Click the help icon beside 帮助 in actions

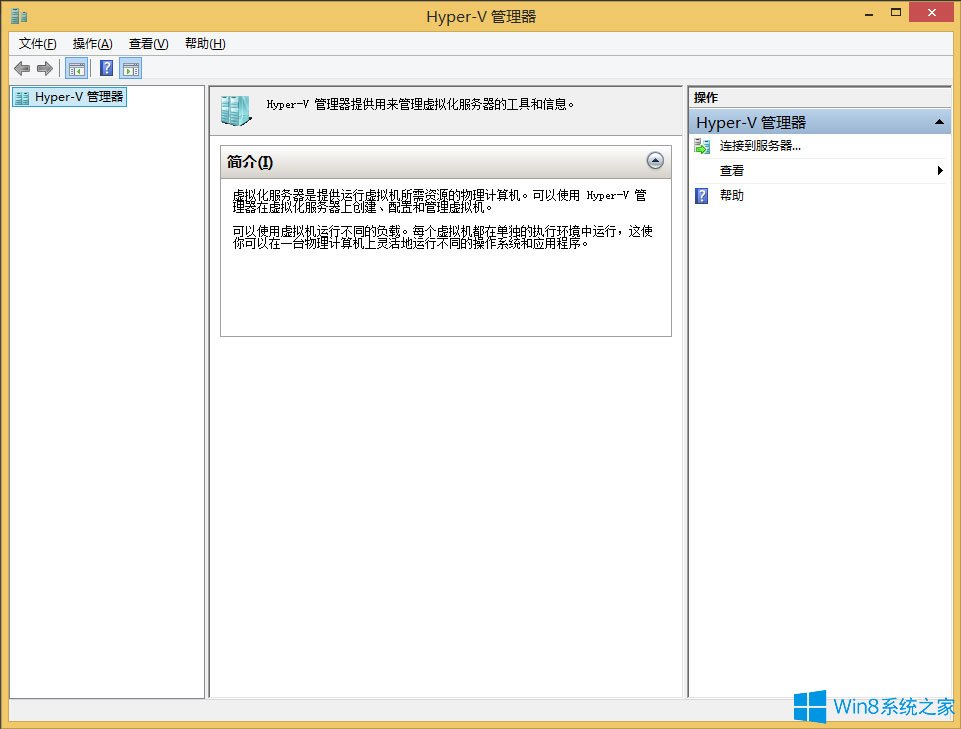[702, 196]
